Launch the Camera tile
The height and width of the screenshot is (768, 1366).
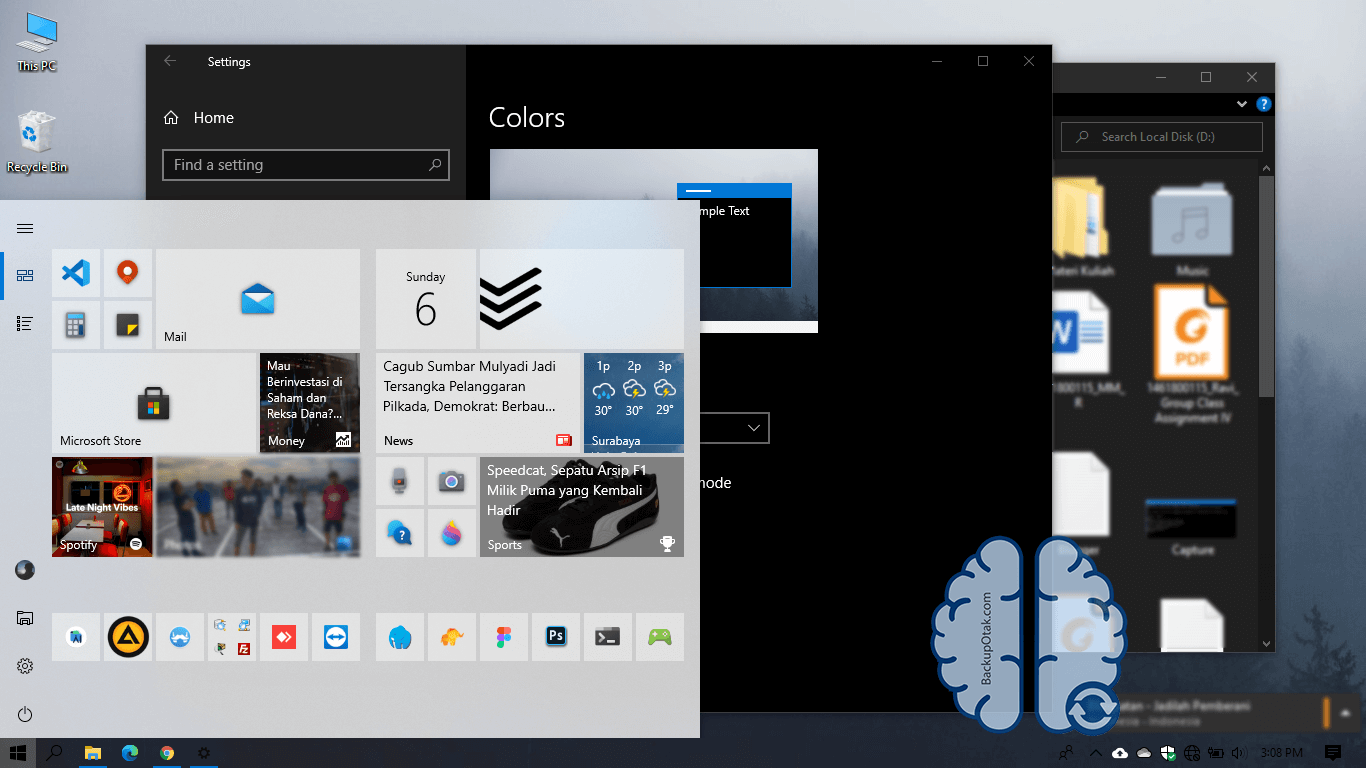[x=452, y=481]
